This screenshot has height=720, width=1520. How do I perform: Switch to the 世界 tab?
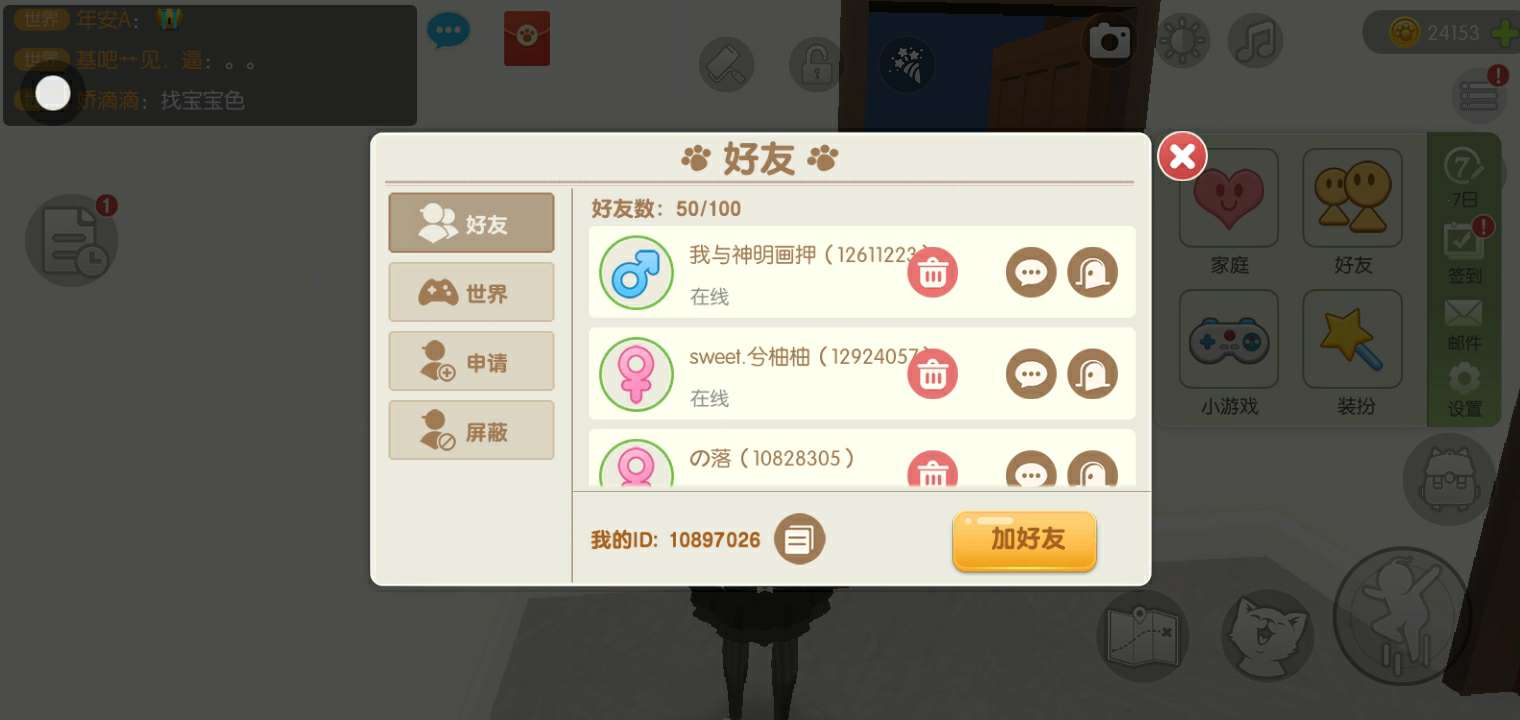coord(471,292)
